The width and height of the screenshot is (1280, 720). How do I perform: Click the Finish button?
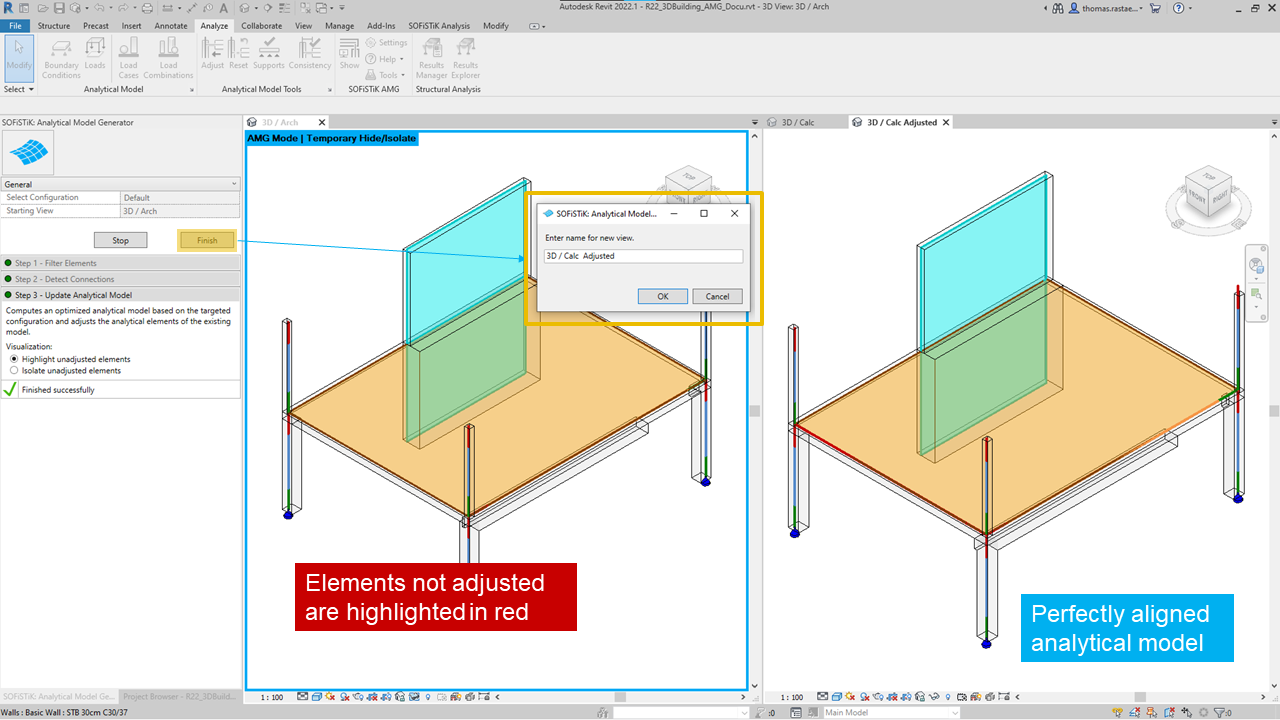click(207, 240)
